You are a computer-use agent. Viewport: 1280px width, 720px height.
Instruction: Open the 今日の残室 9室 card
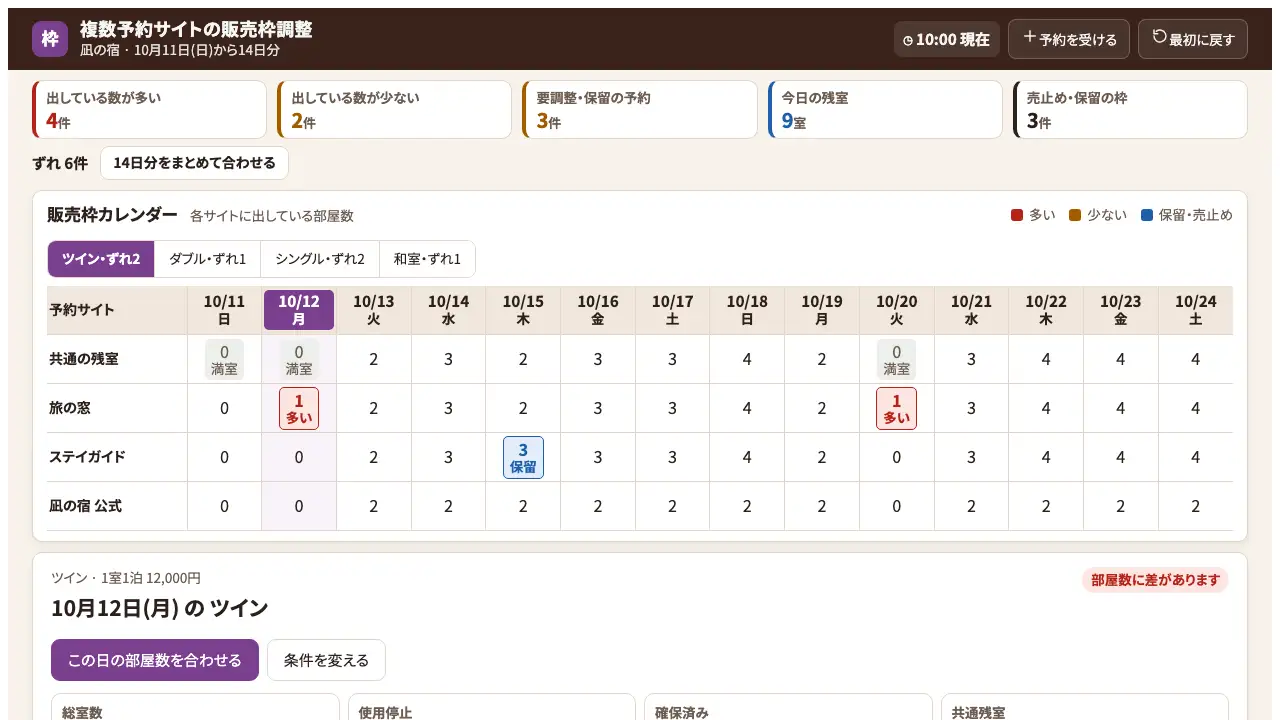[x=885, y=109]
